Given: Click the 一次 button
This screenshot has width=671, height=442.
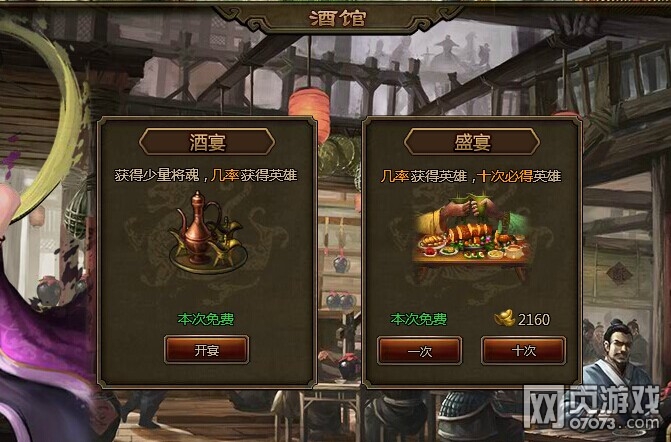Looking at the screenshot, I should [x=419, y=350].
